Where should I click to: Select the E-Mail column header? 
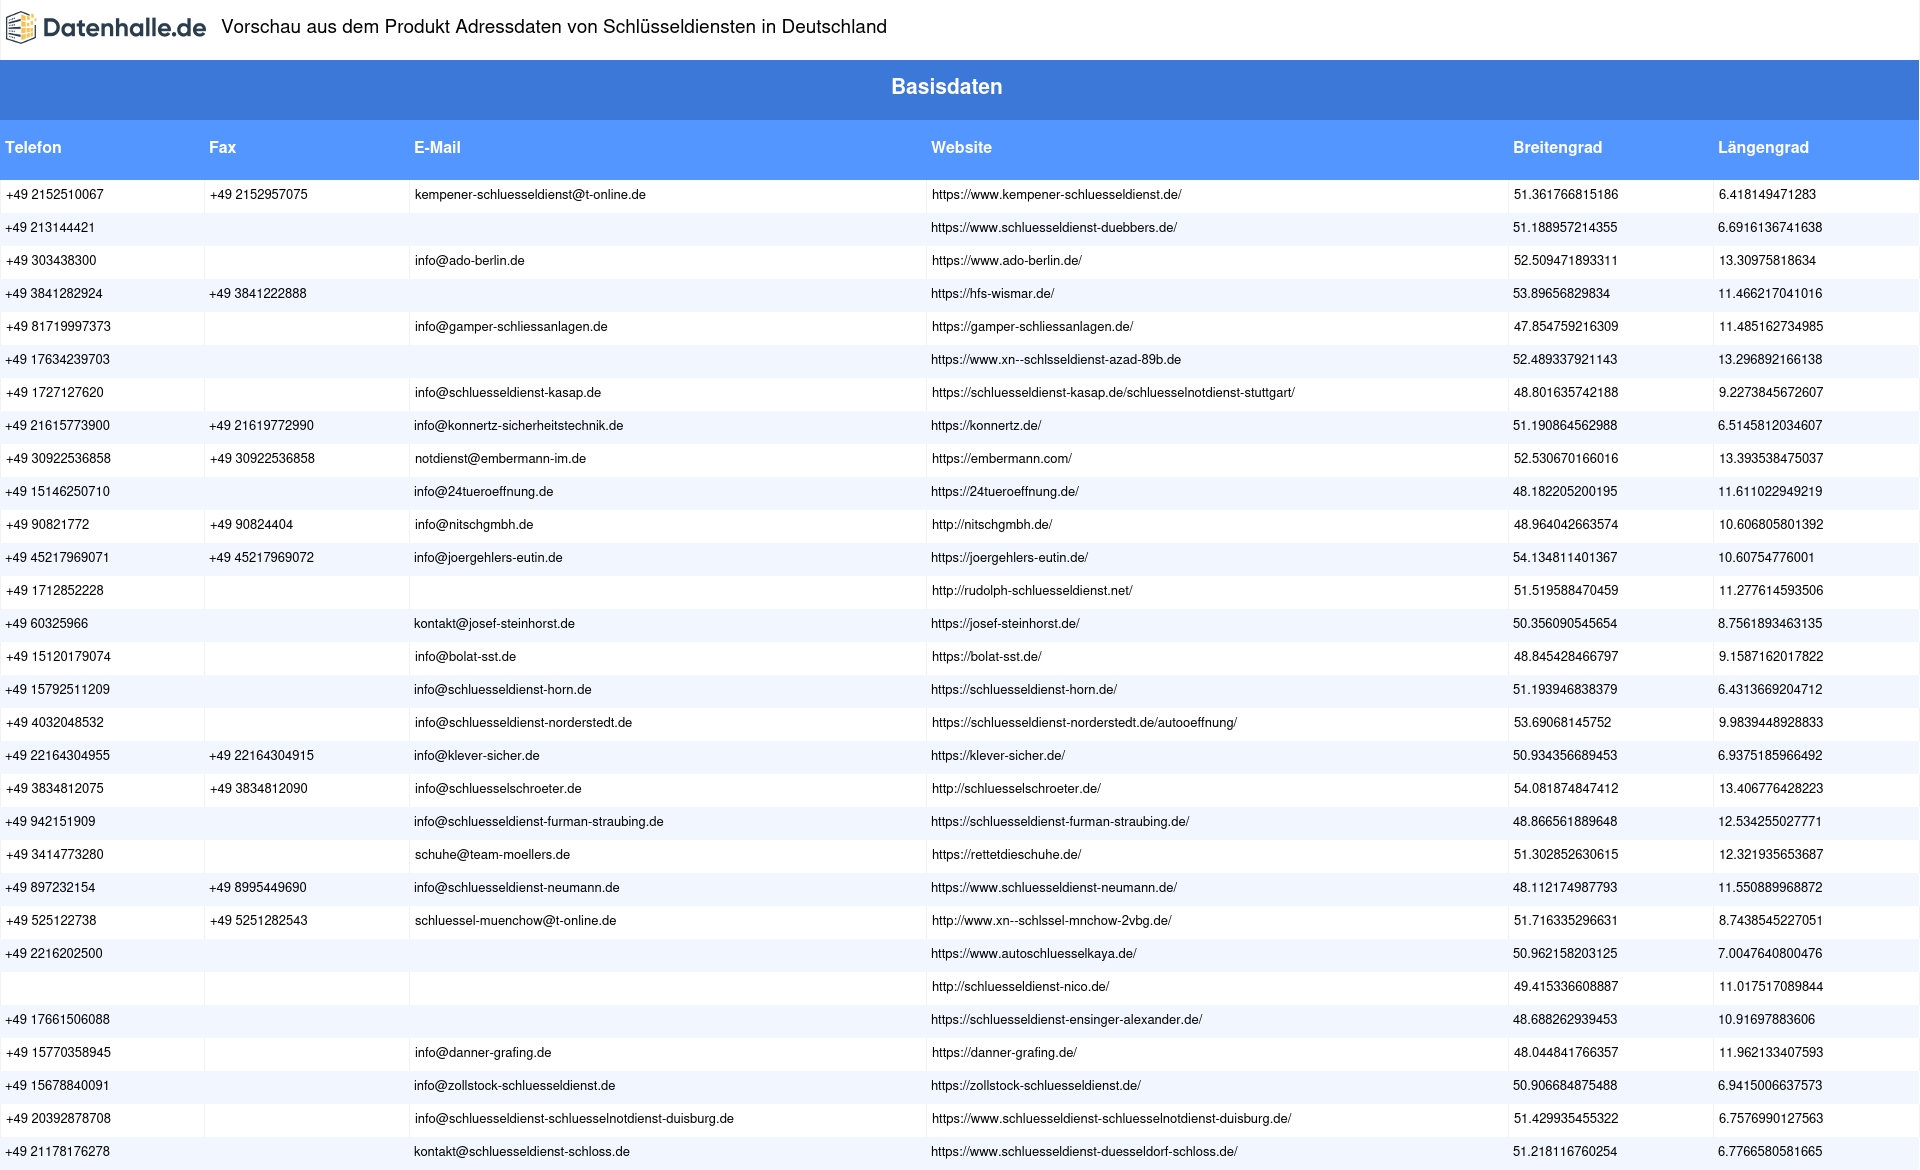437,147
